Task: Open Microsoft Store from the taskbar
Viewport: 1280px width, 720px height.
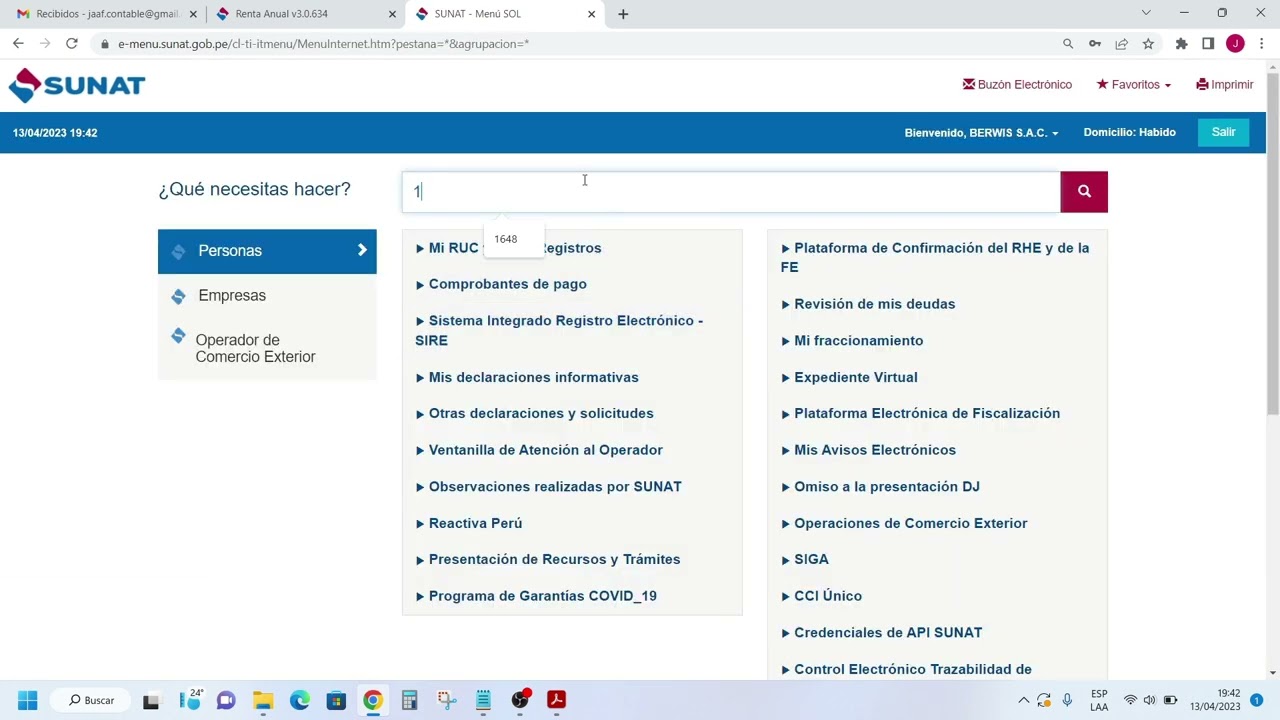Action: pos(336,700)
